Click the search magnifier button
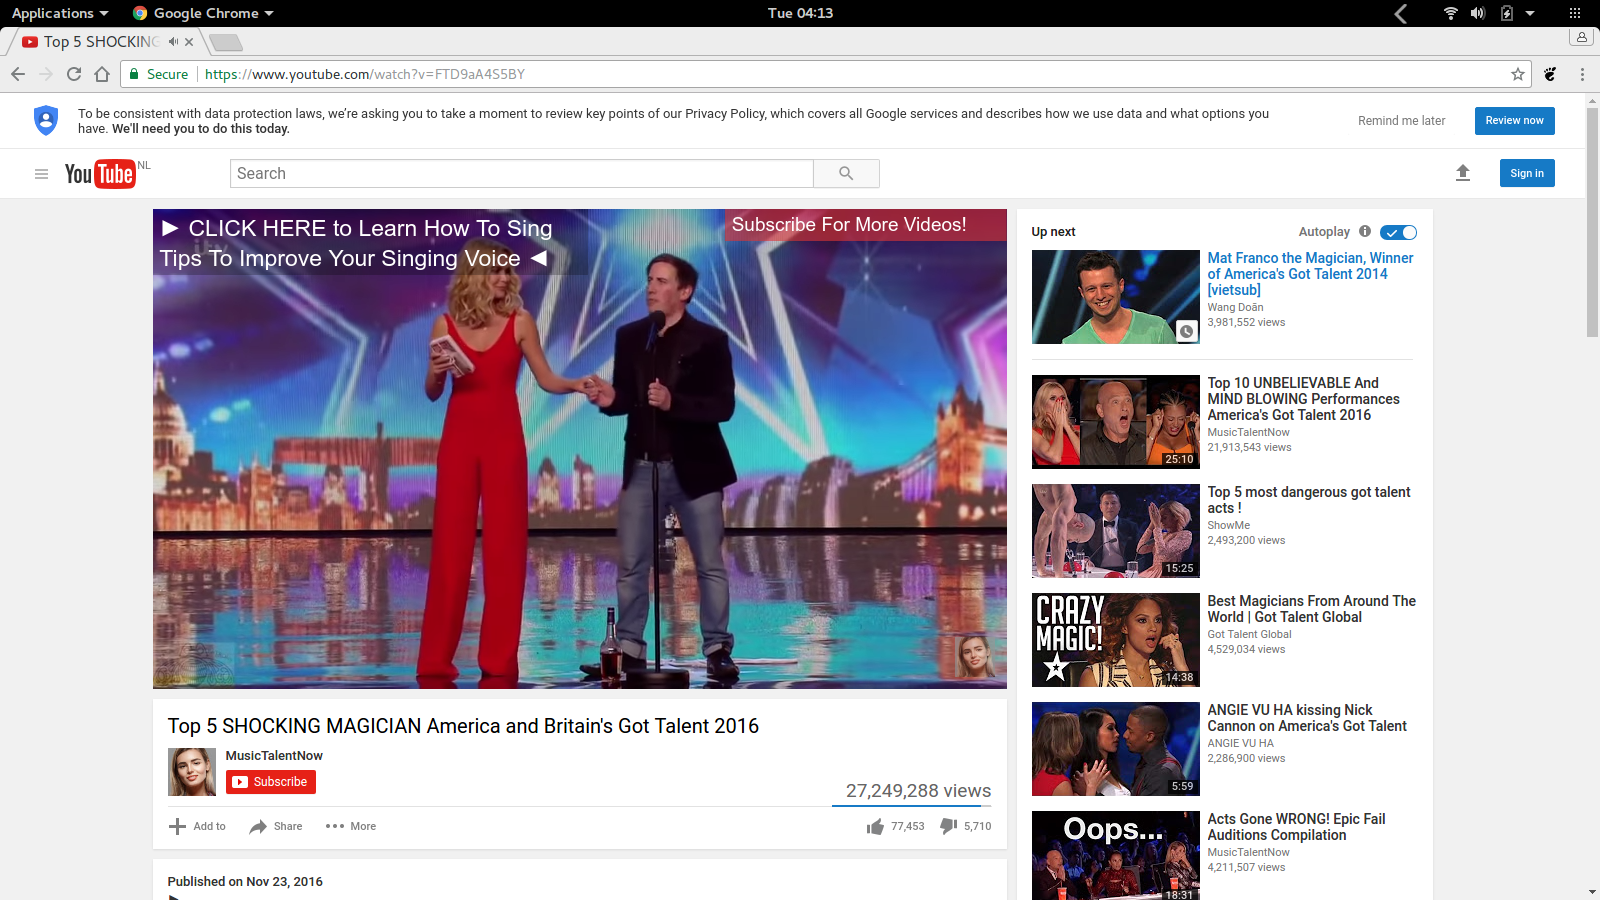 click(x=846, y=173)
